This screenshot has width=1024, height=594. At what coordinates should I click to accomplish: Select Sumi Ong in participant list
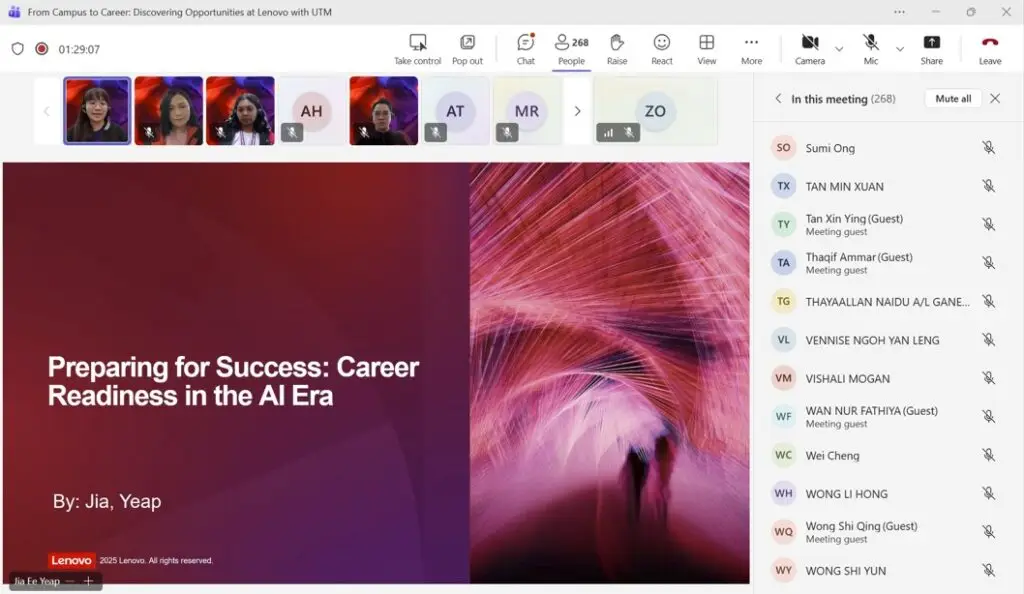(x=830, y=148)
